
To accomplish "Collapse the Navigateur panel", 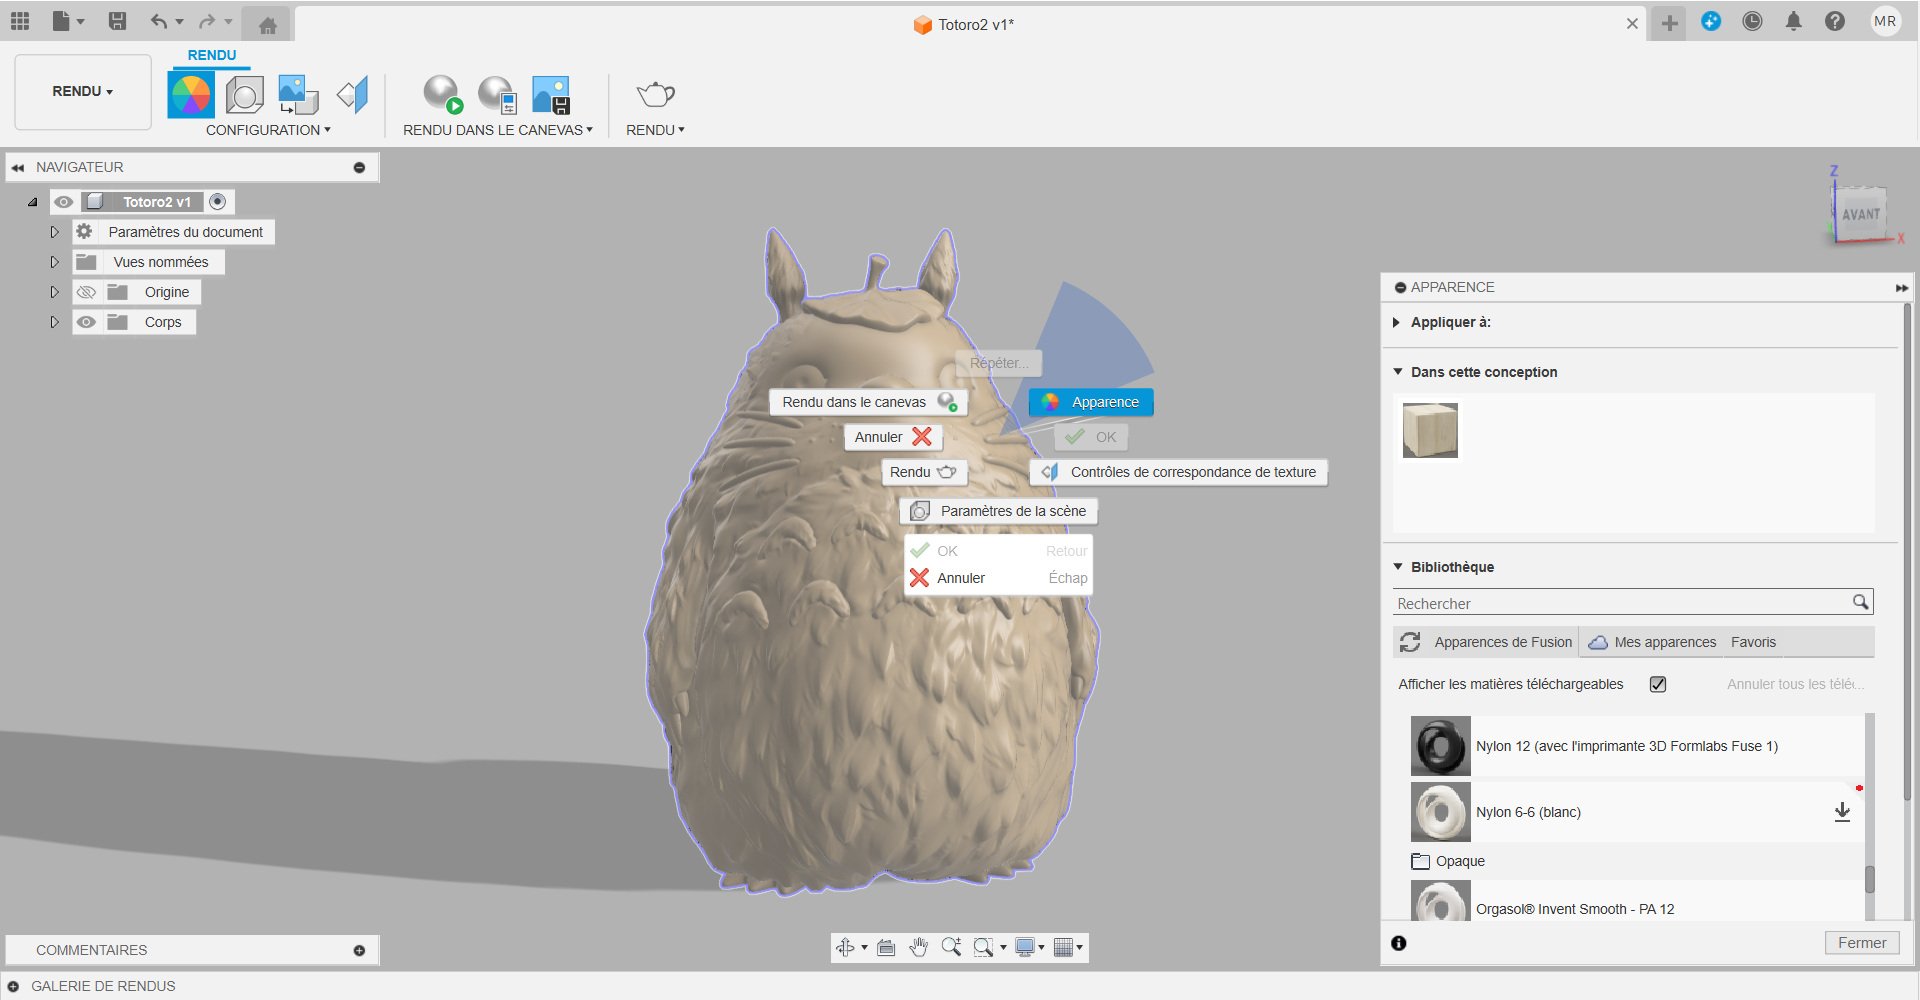I will (x=359, y=167).
